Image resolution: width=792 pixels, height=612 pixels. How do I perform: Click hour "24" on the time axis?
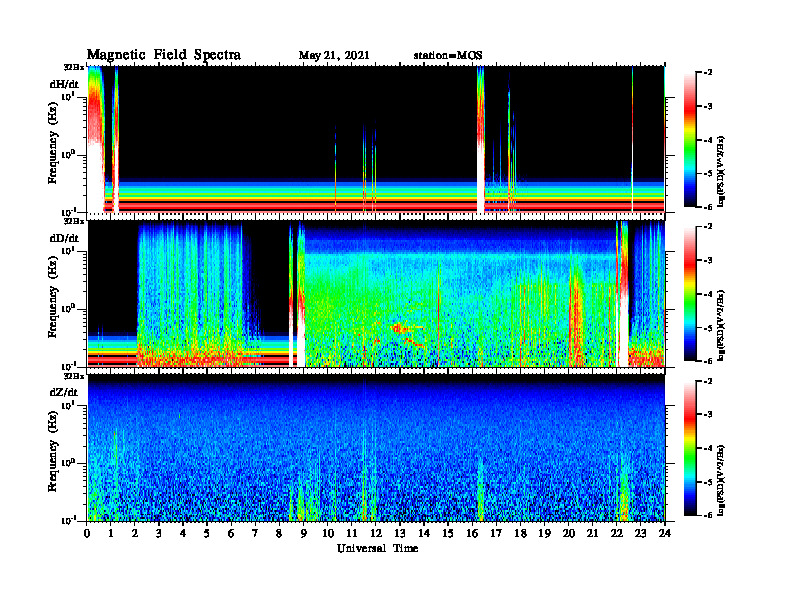point(665,534)
